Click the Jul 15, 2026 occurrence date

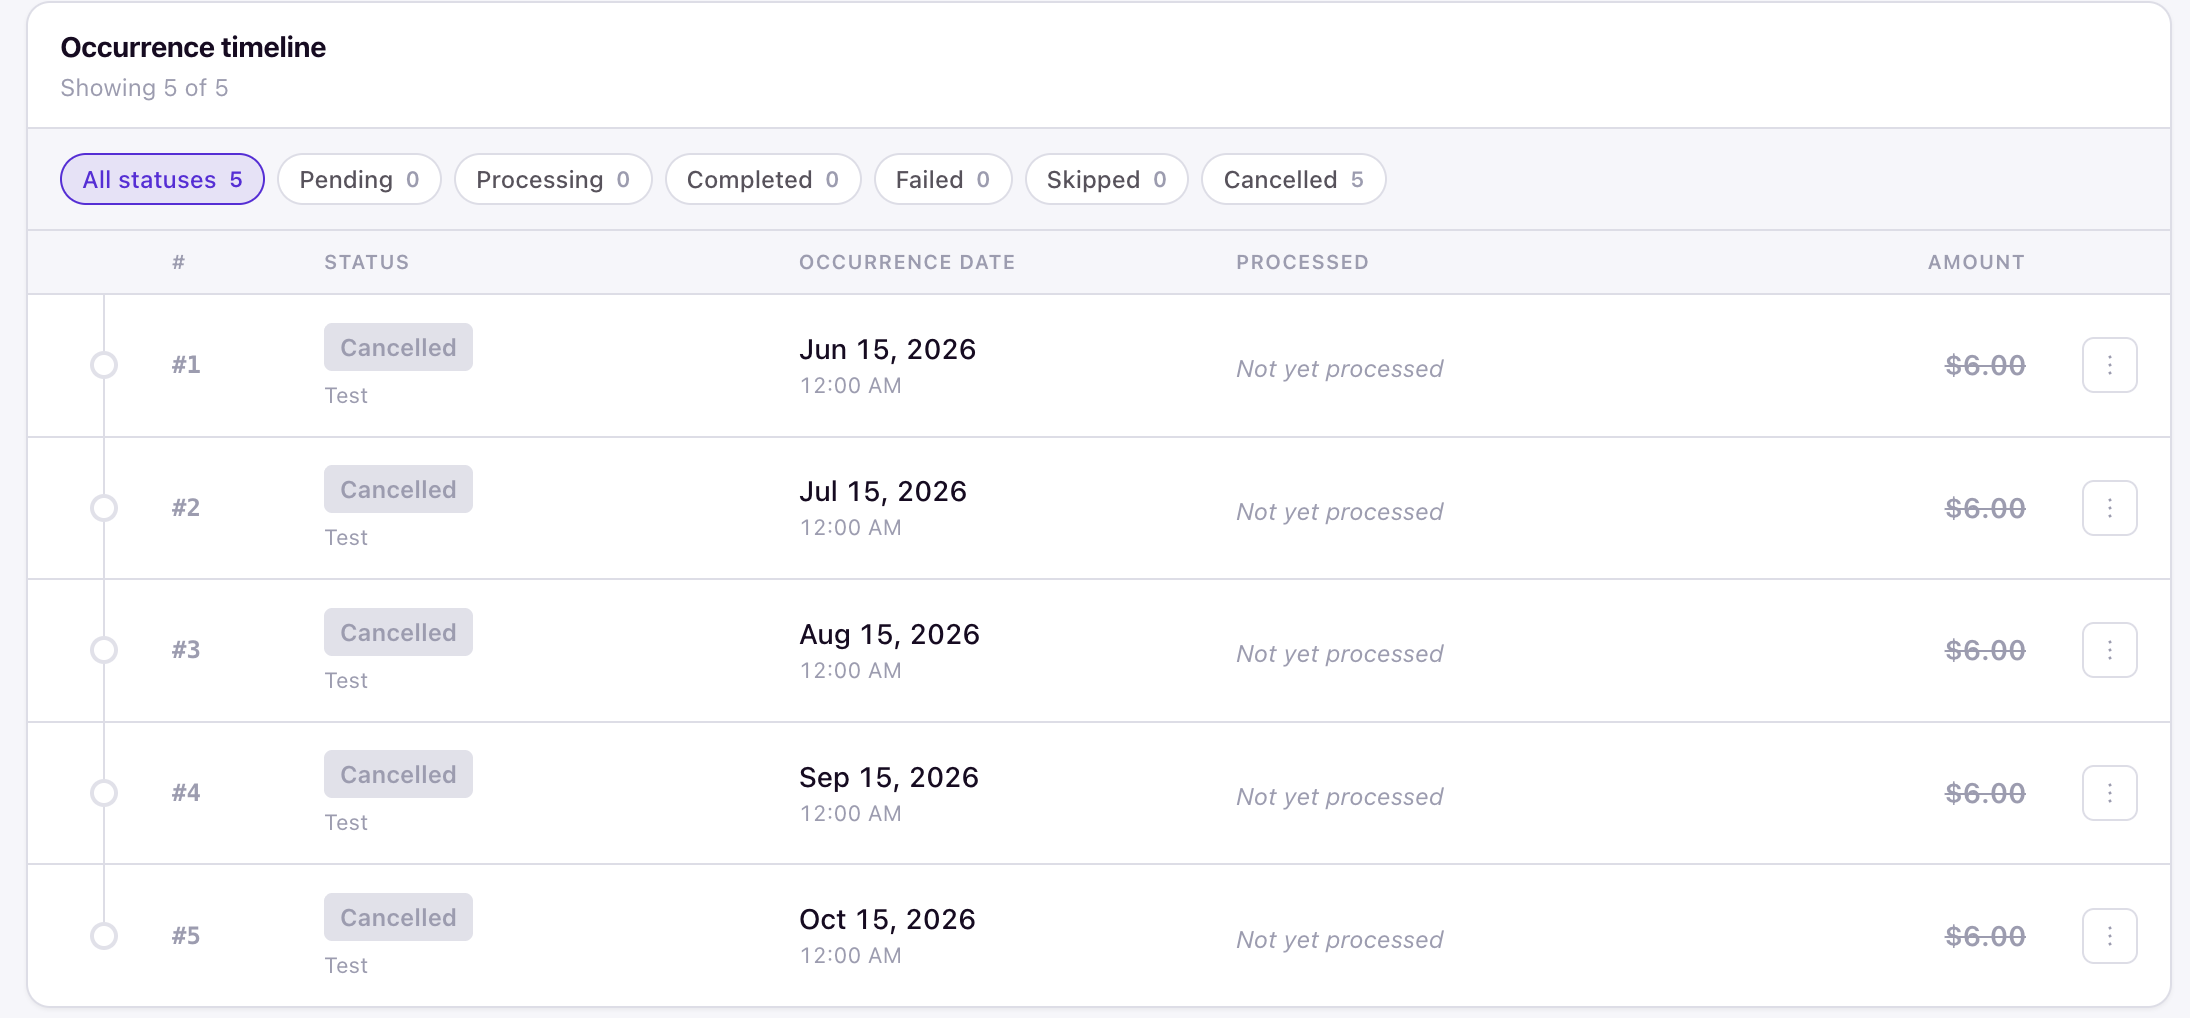point(883,491)
